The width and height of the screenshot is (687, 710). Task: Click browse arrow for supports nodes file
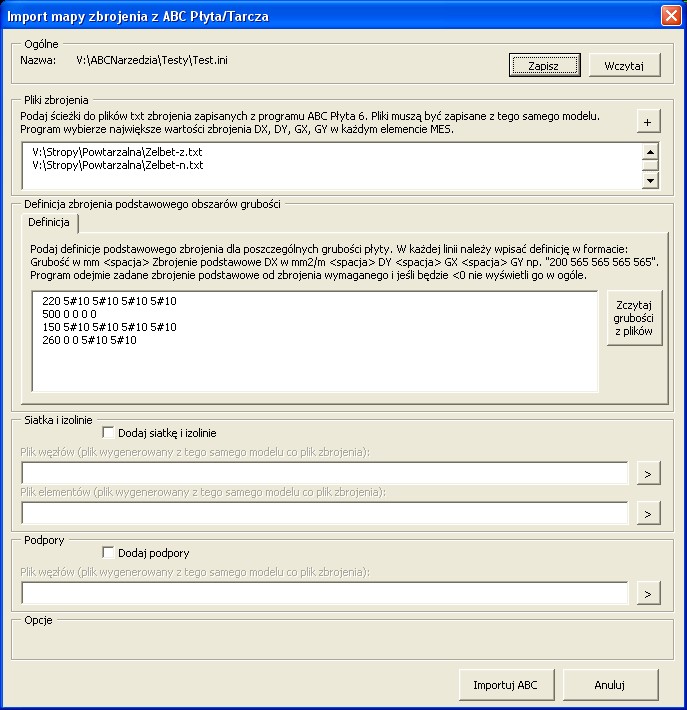click(x=648, y=593)
